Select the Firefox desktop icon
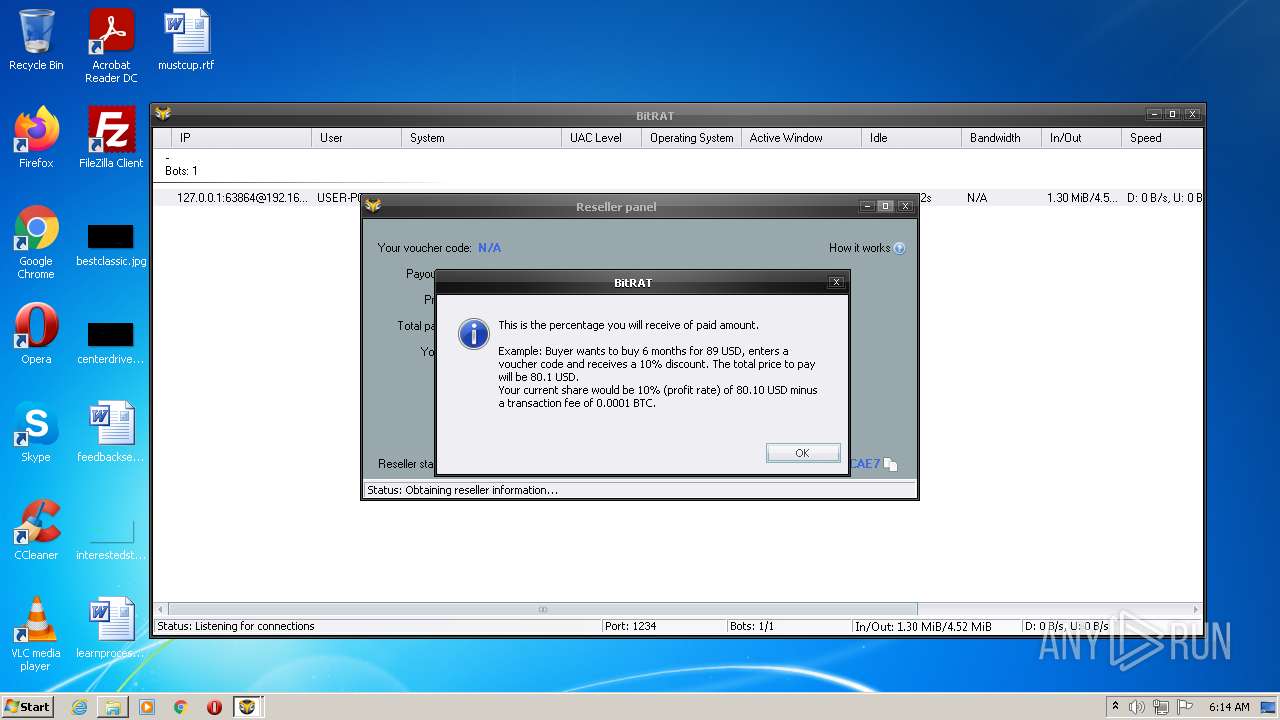 click(x=36, y=138)
